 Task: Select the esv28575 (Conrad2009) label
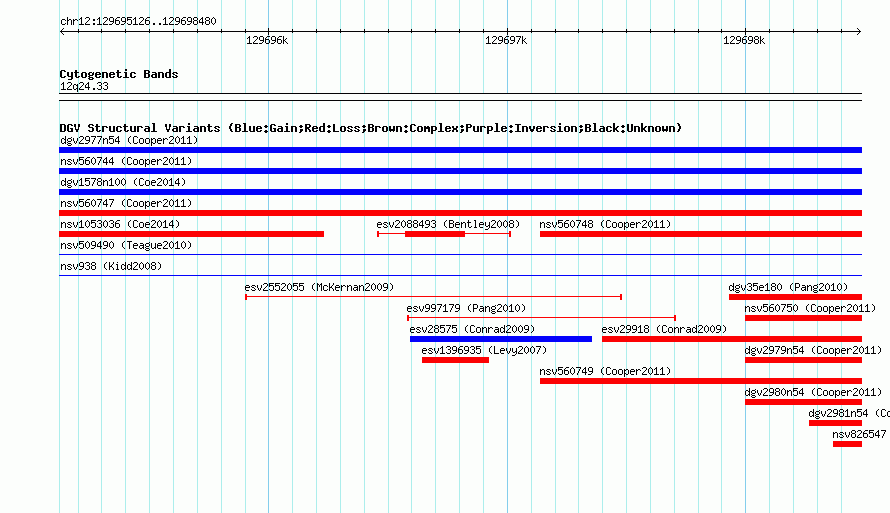coord(472,329)
